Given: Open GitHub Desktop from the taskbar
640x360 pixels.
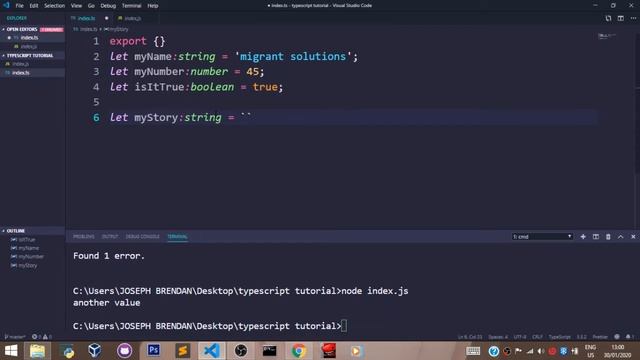Looking at the screenshot, I should (x=124, y=351).
